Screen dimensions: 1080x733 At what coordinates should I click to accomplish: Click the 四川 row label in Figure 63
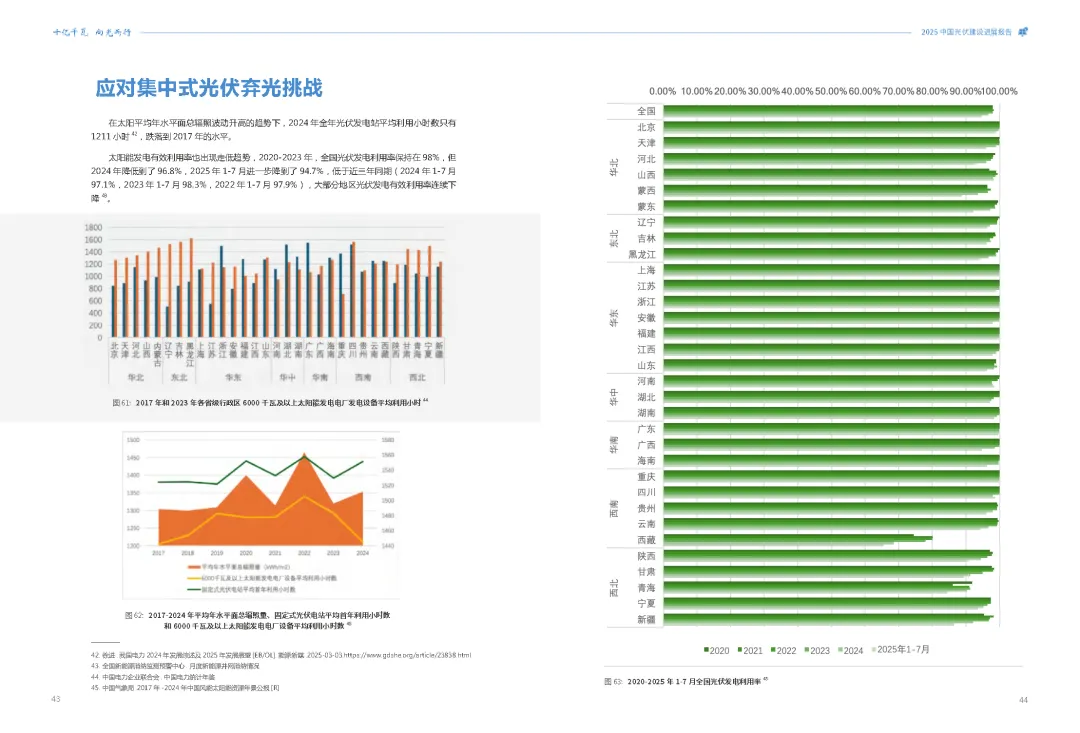point(646,492)
